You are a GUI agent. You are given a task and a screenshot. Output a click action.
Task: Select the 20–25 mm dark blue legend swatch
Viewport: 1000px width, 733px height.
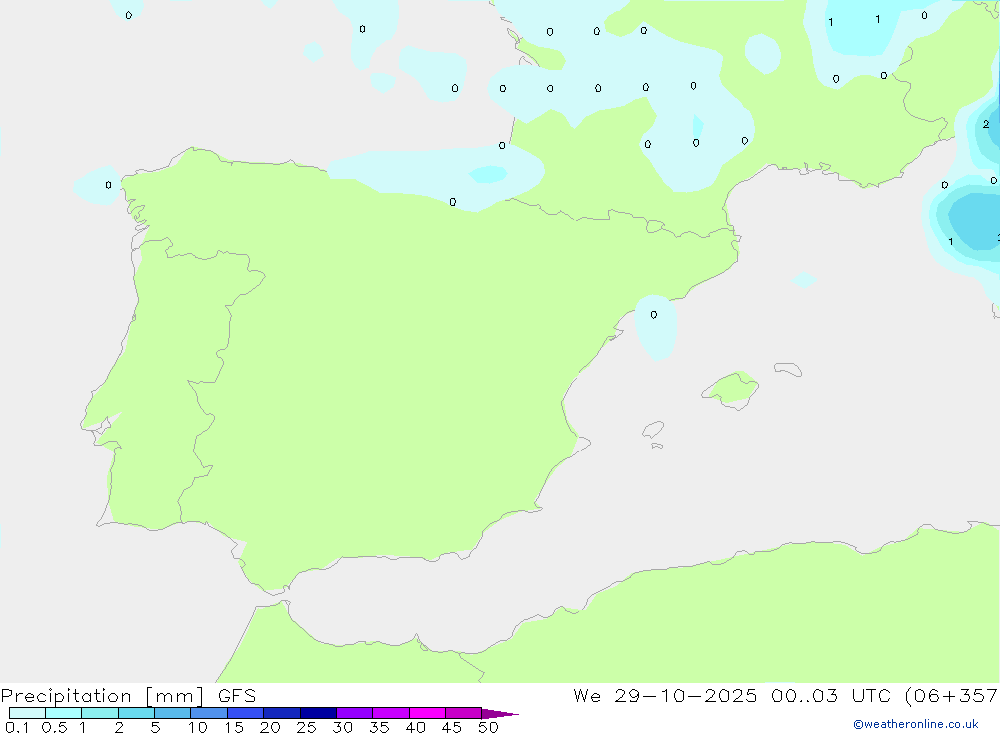click(281, 713)
